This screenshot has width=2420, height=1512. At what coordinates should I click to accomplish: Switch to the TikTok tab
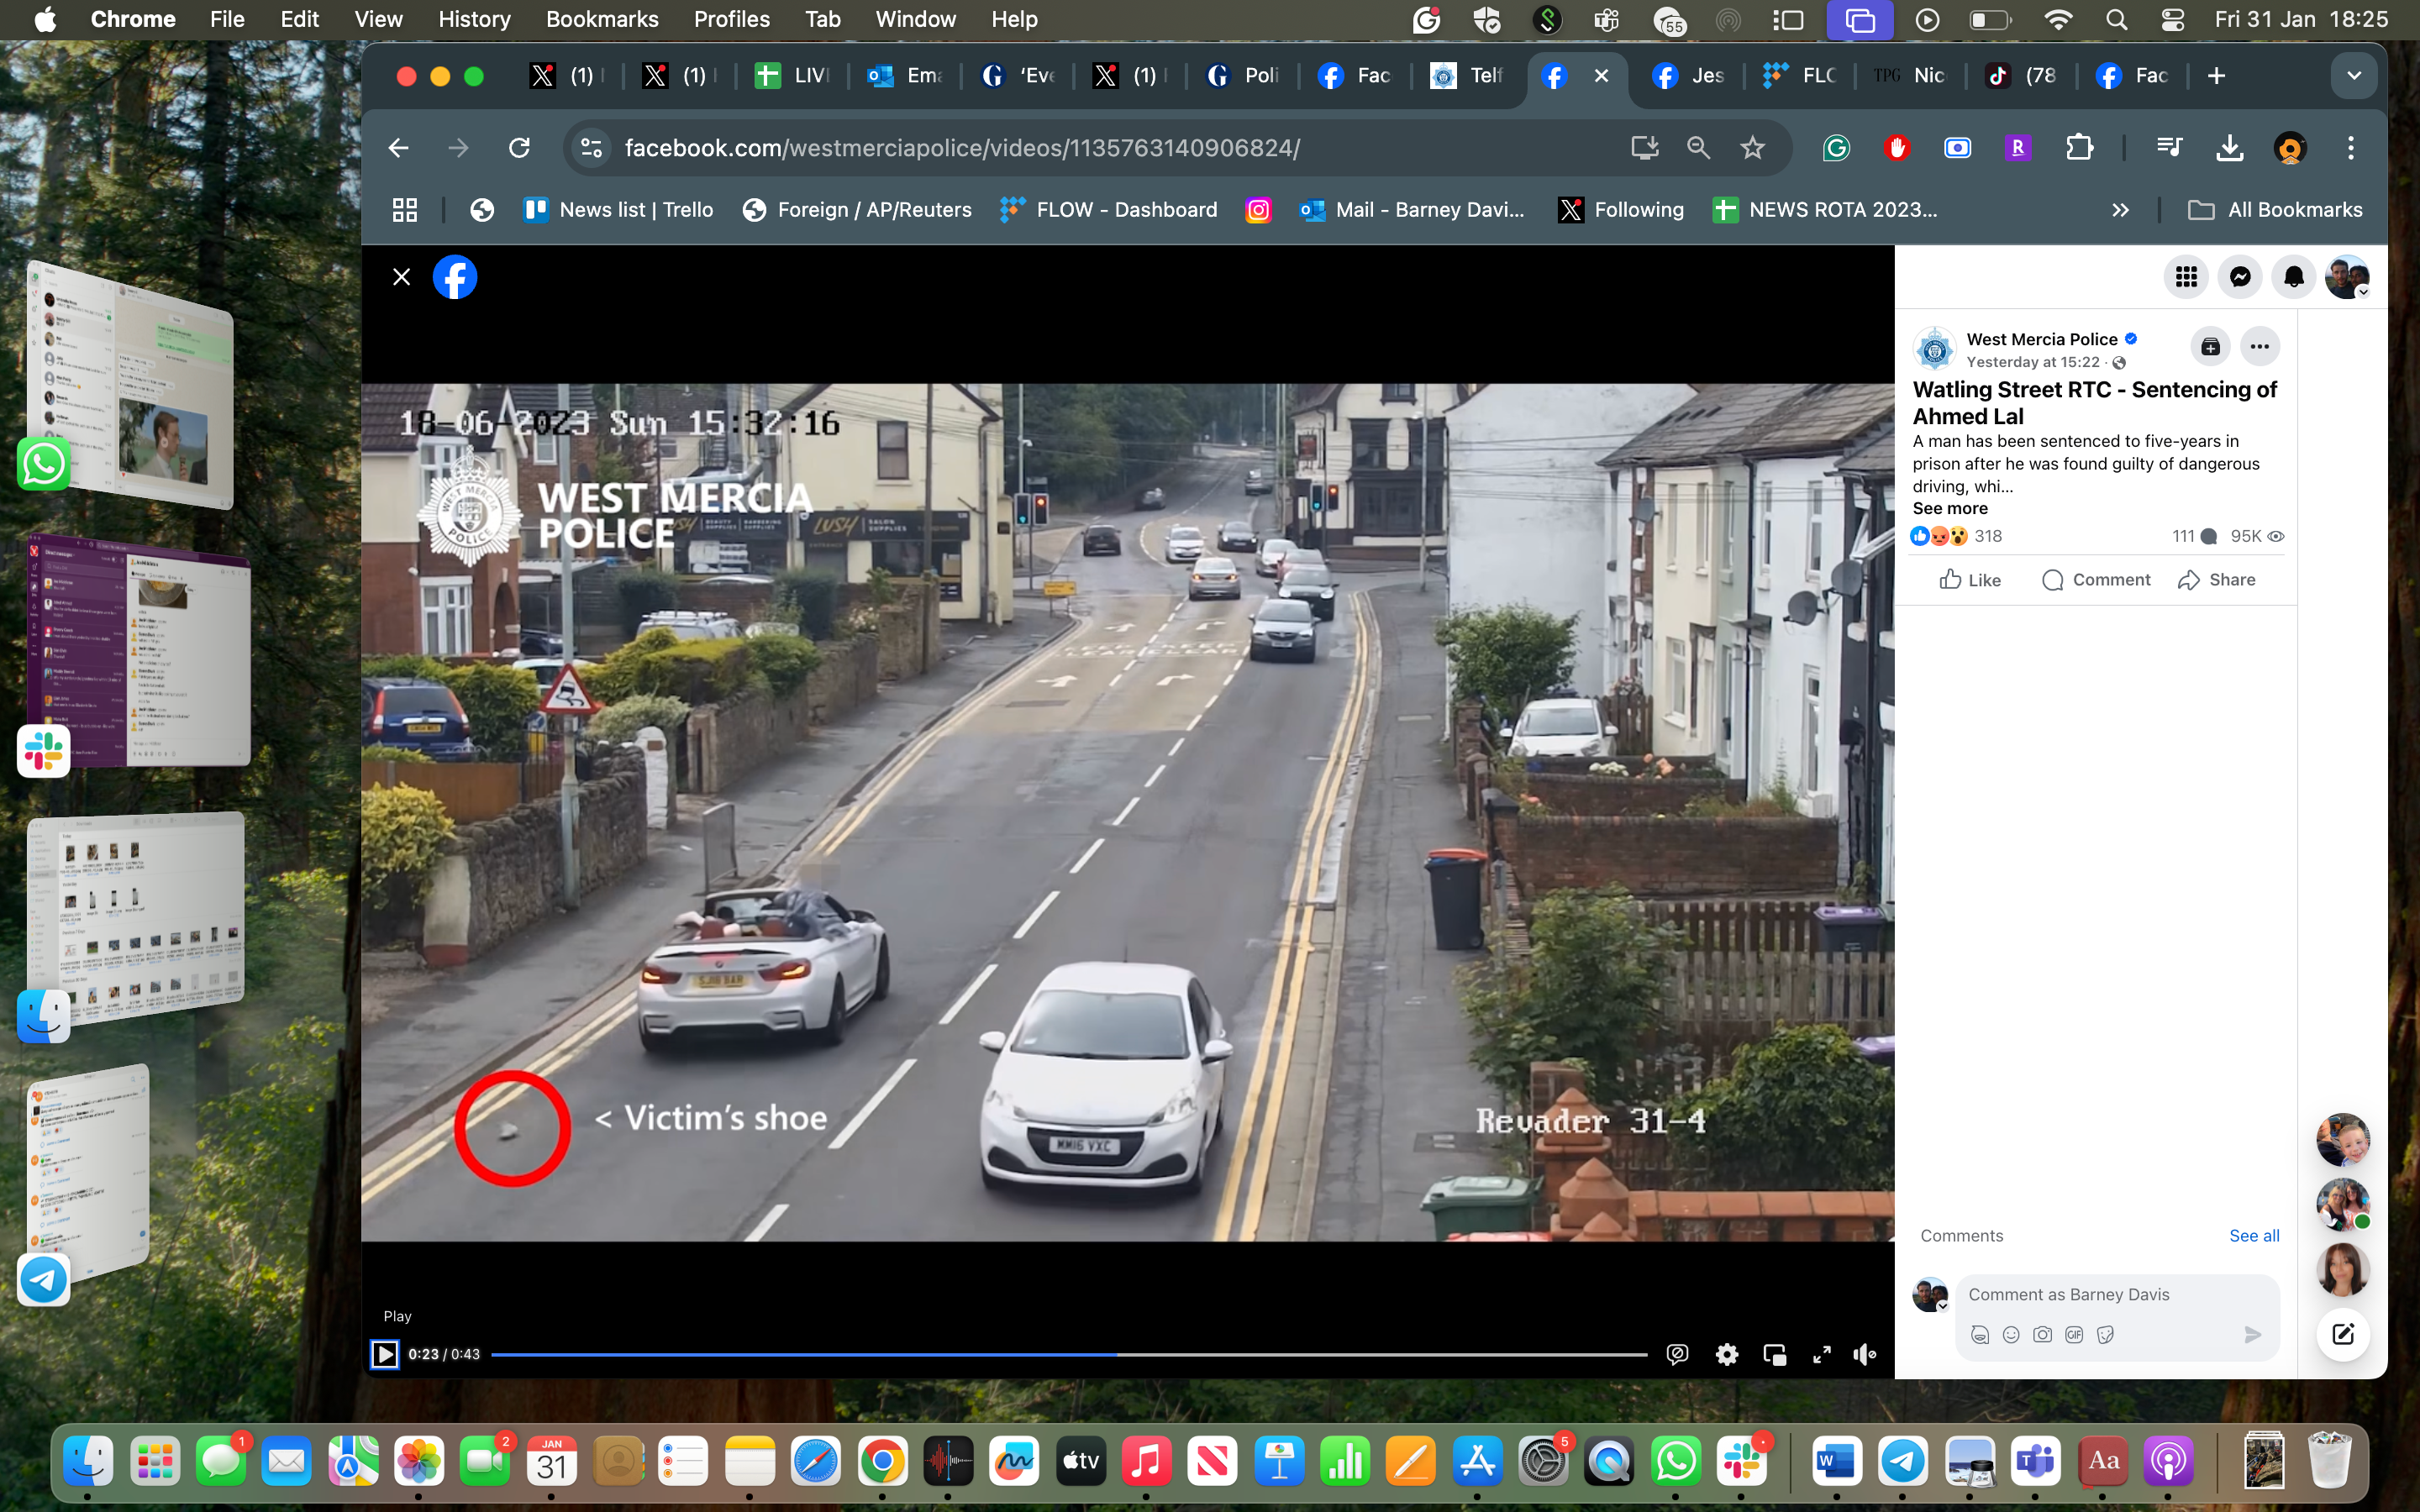pyautogui.click(x=2020, y=76)
